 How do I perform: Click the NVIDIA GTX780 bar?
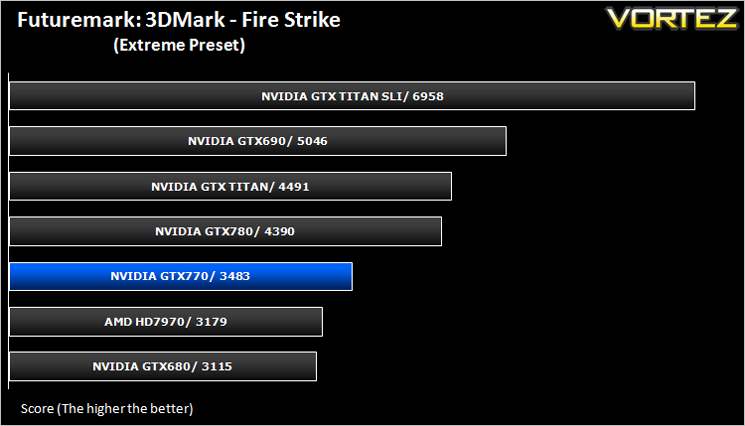point(226,231)
